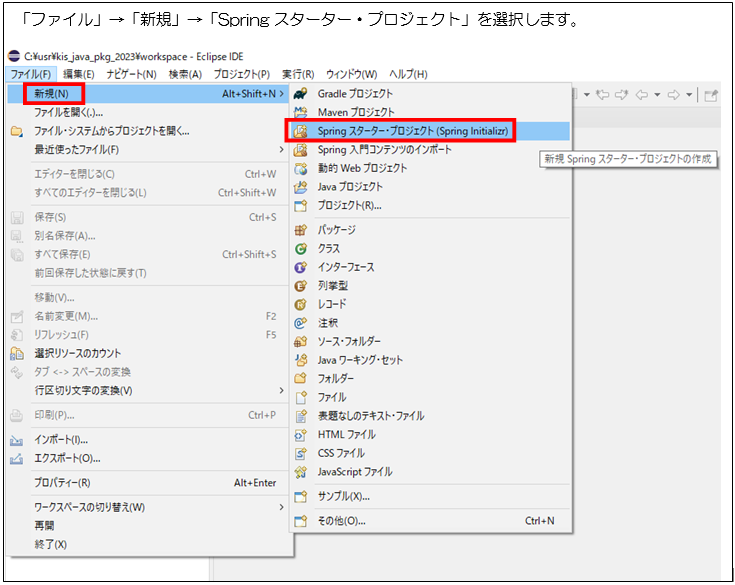The height and width of the screenshot is (585, 735).
Task: Click the Gradle プロジェクト elephant icon
Action: (x=300, y=94)
